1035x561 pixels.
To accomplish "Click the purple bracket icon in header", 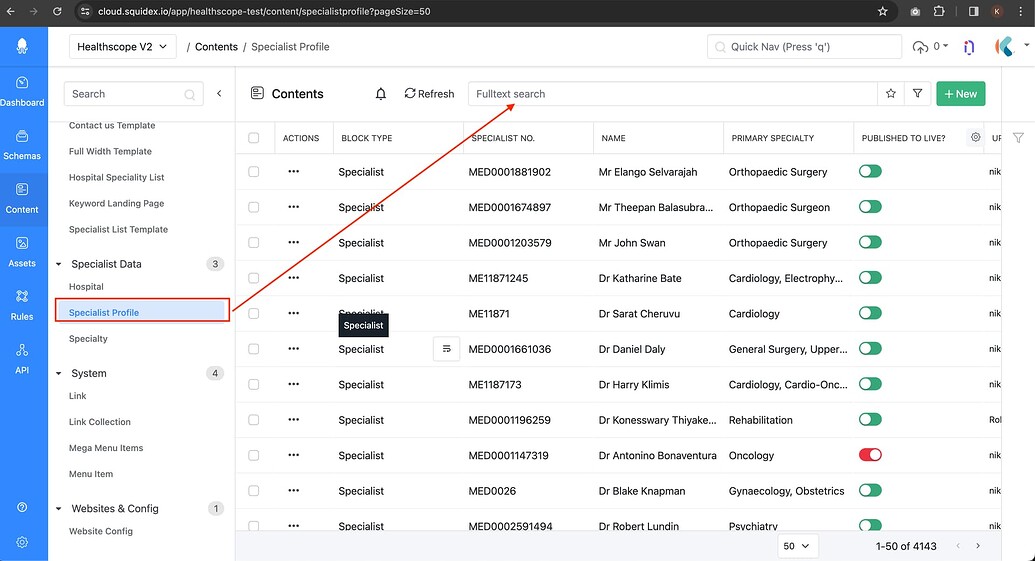I will (x=969, y=47).
